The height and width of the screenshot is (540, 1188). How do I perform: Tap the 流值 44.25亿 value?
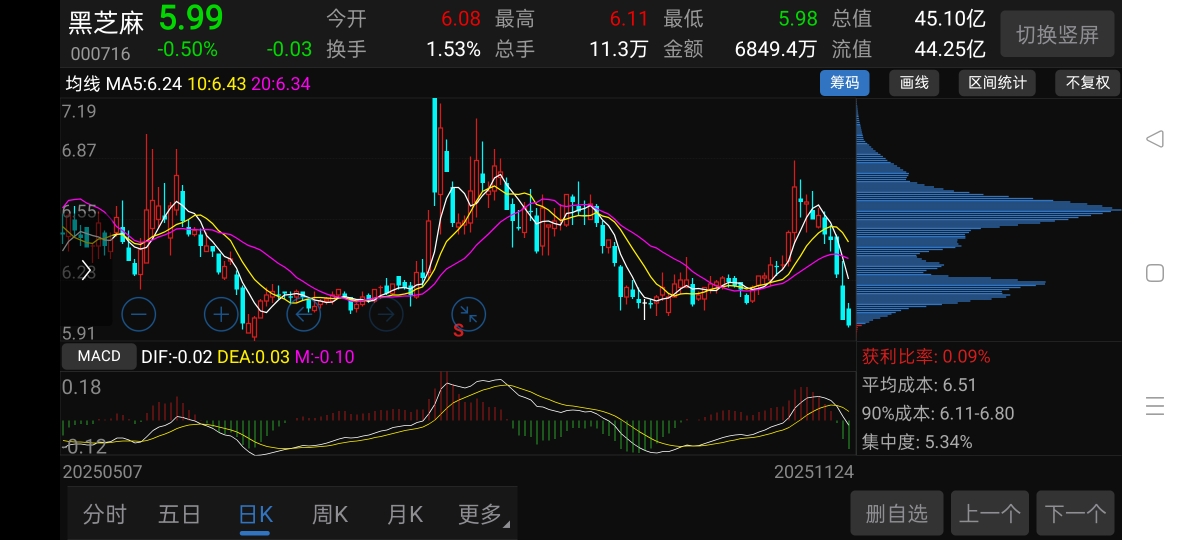click(950, 49)
